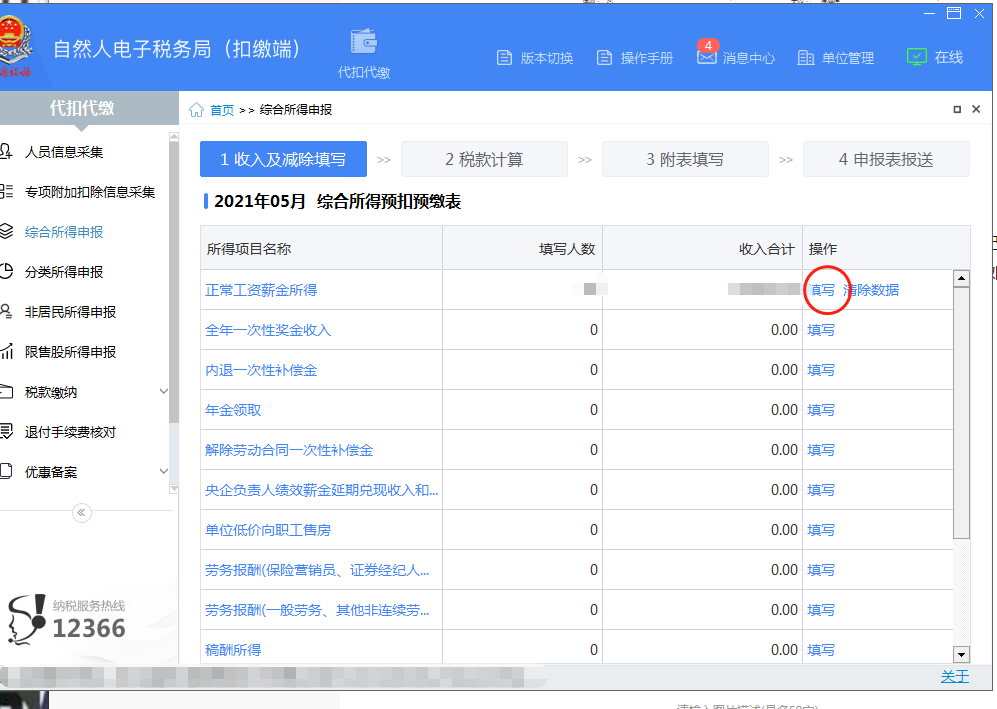Open 劳务报酬(保险营销员、证券经纪人 link
The height and width of the screenshot is (709, 997).
(x=317, y=570)
